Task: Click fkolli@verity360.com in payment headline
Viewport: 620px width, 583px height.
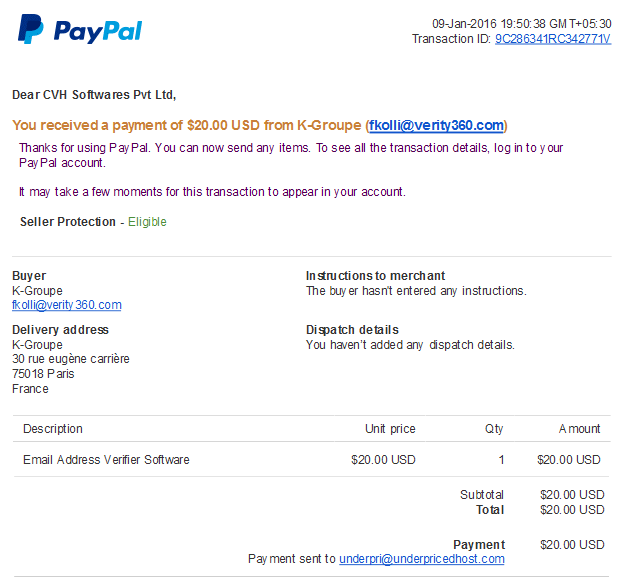Action: pyautogui.click(x=436, y=125)
